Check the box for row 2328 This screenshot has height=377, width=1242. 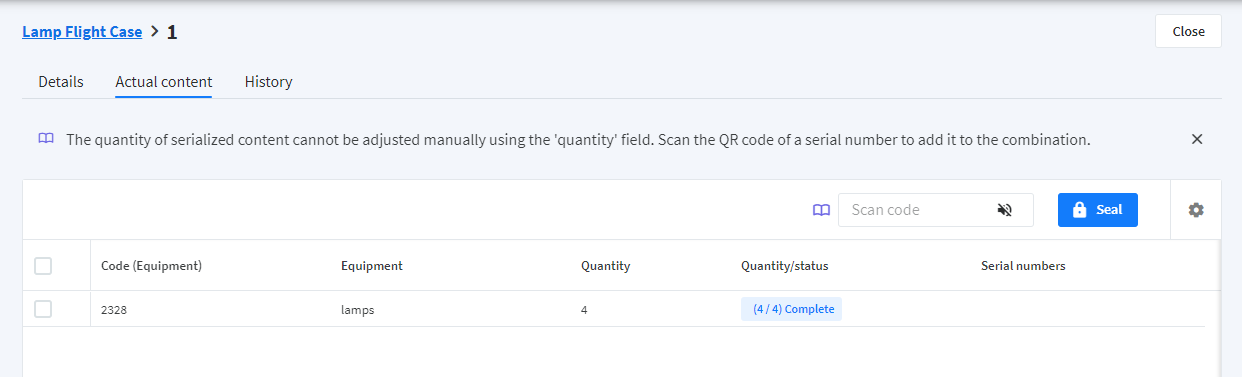point(43,309)
